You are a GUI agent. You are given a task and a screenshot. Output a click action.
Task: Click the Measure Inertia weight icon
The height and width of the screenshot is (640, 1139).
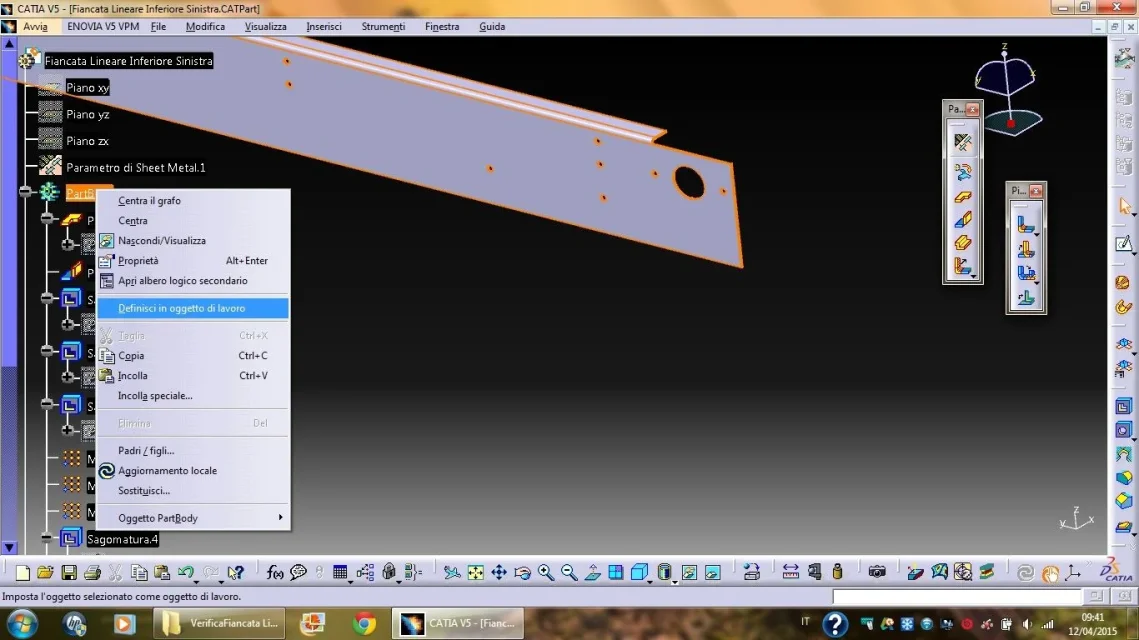pyautogui.click(x=838, y=572)
